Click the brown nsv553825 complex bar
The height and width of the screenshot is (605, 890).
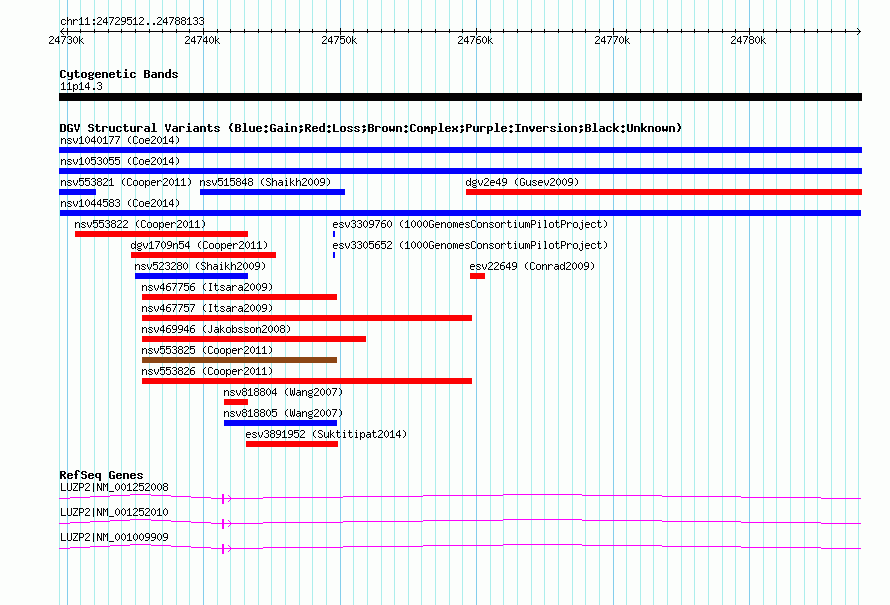coord(240,360)
